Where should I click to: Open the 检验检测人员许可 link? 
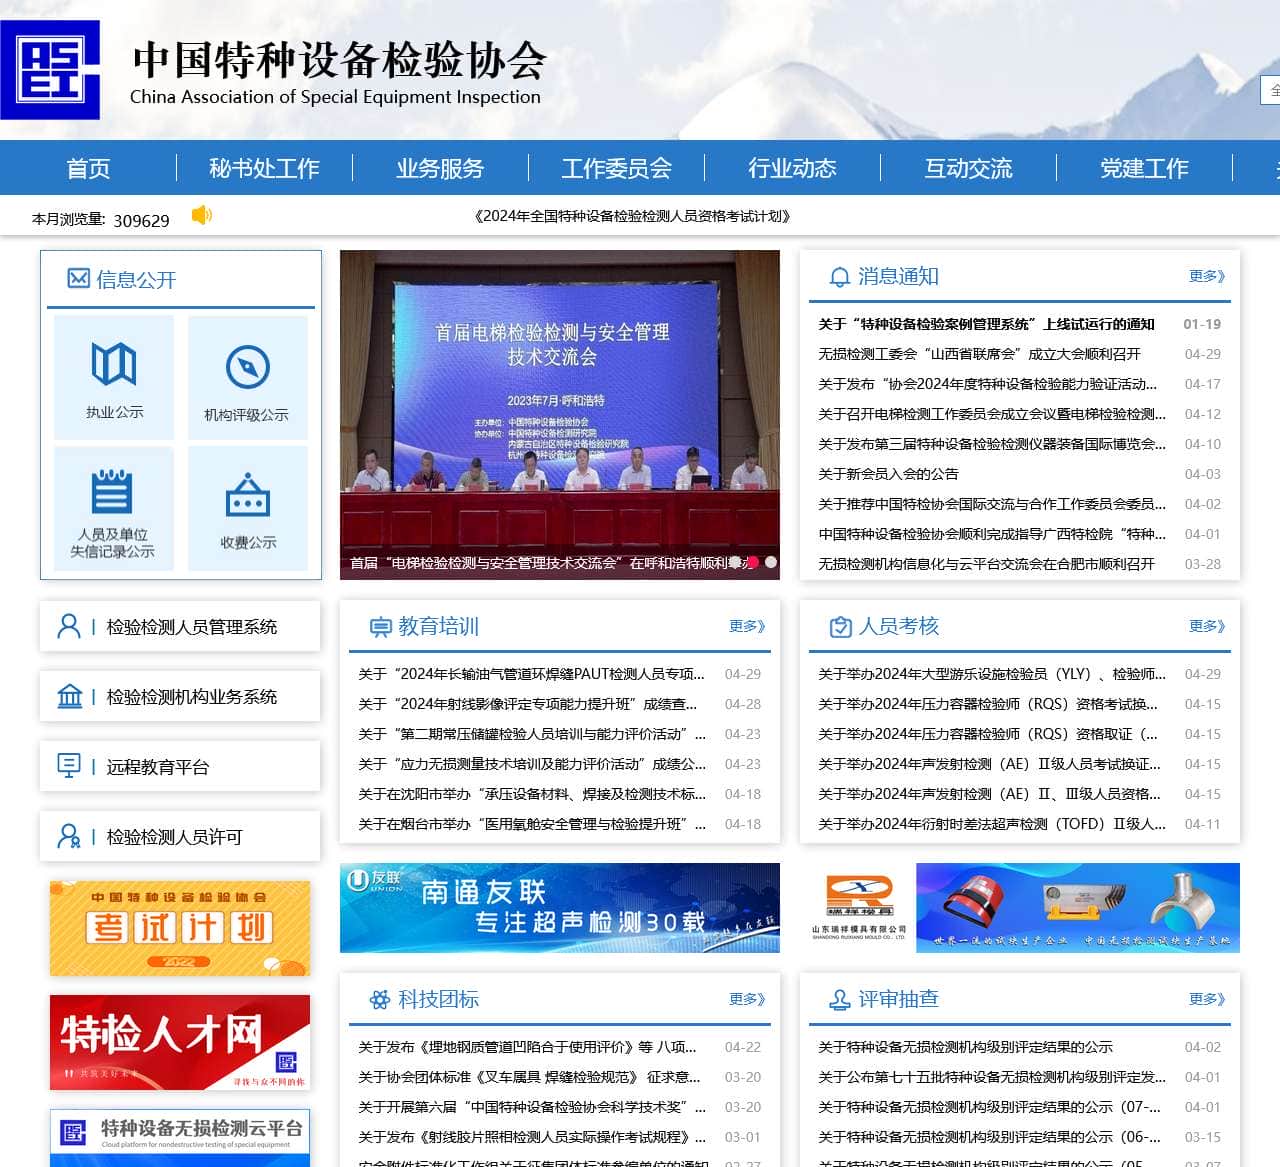(175, 837)
